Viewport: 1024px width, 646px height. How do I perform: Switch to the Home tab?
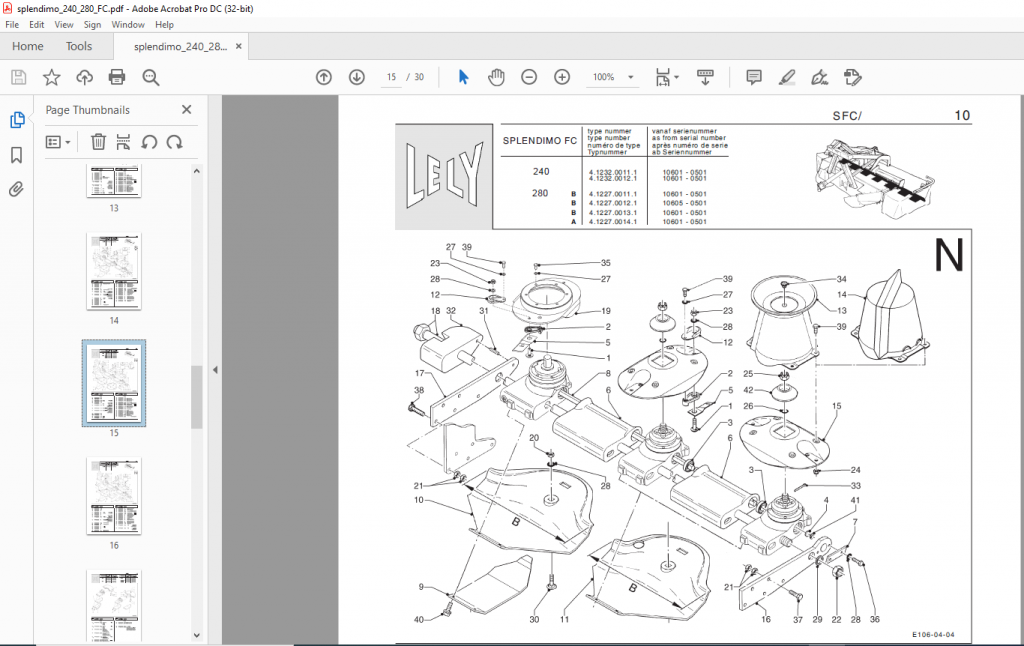(27, 46)
